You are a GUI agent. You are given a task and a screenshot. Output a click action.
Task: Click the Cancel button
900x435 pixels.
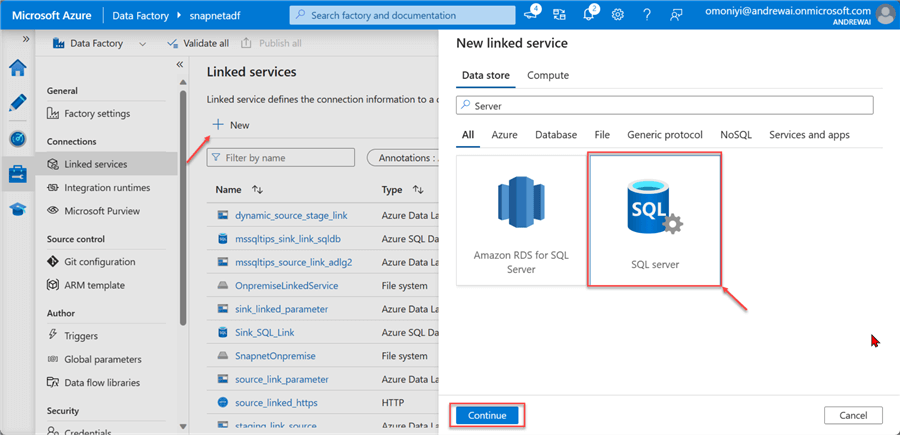[853, 415]
